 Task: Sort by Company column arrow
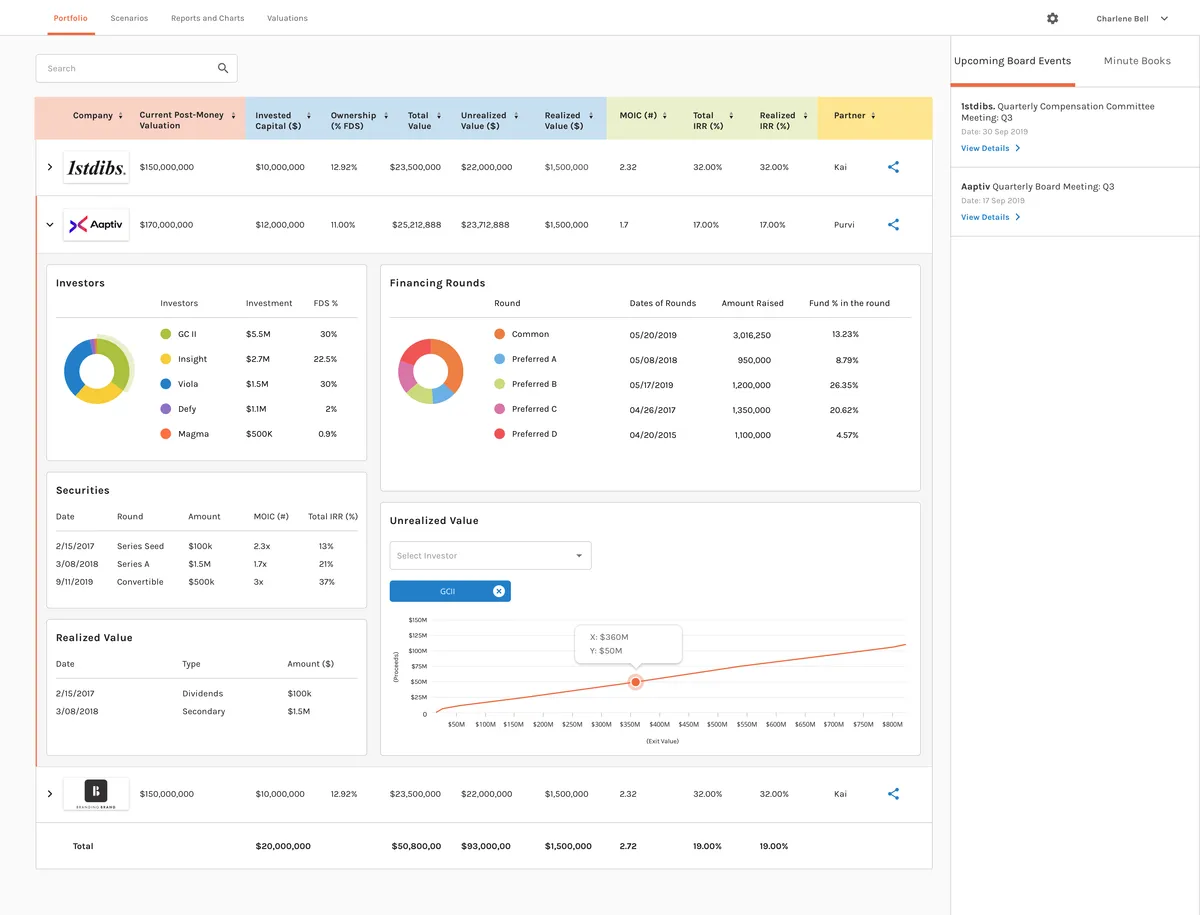pyautogui.click(x=121, y=116)
